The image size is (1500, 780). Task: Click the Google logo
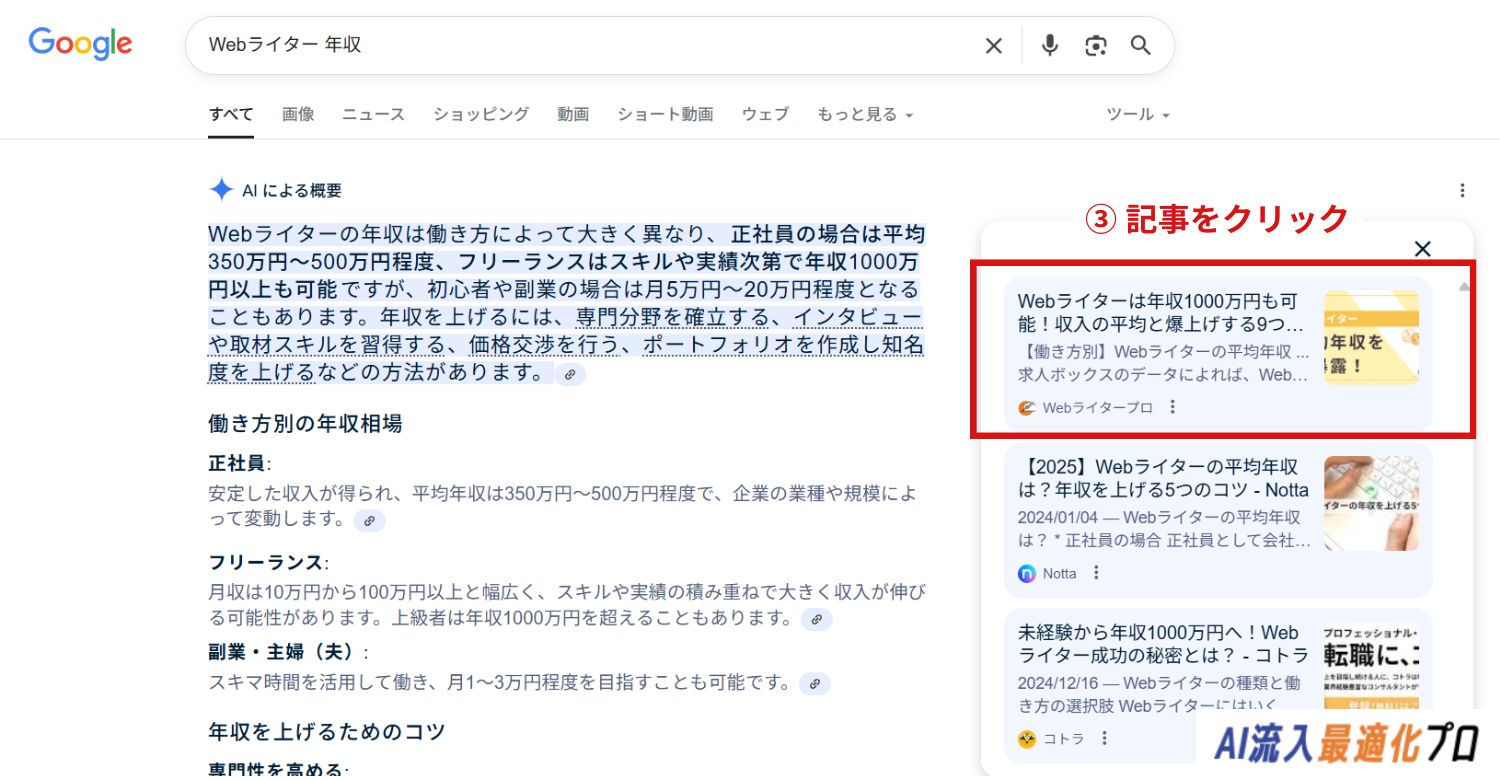tap(80, 44)
